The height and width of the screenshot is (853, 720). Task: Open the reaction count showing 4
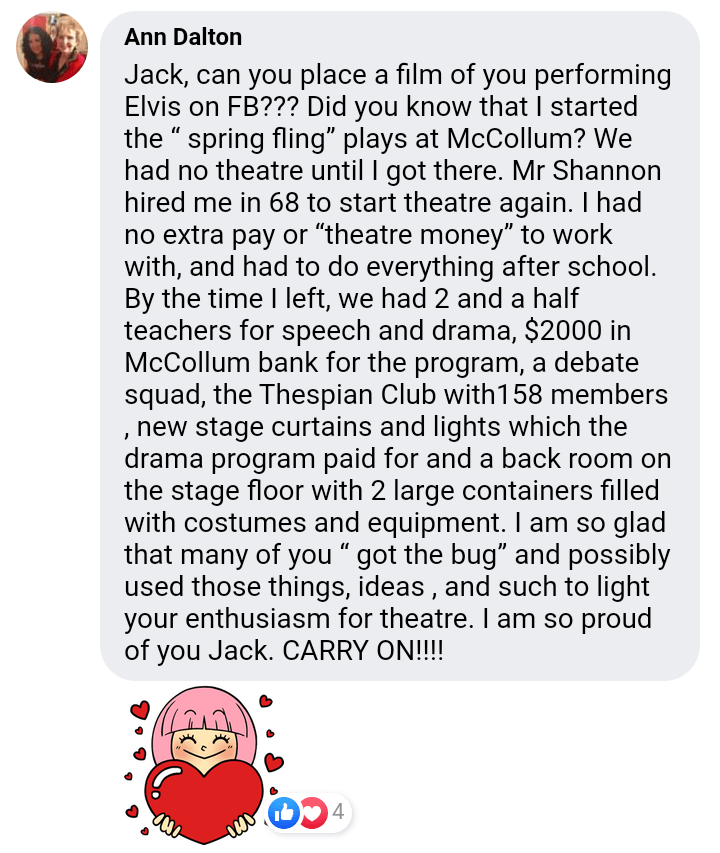[338, 812]
